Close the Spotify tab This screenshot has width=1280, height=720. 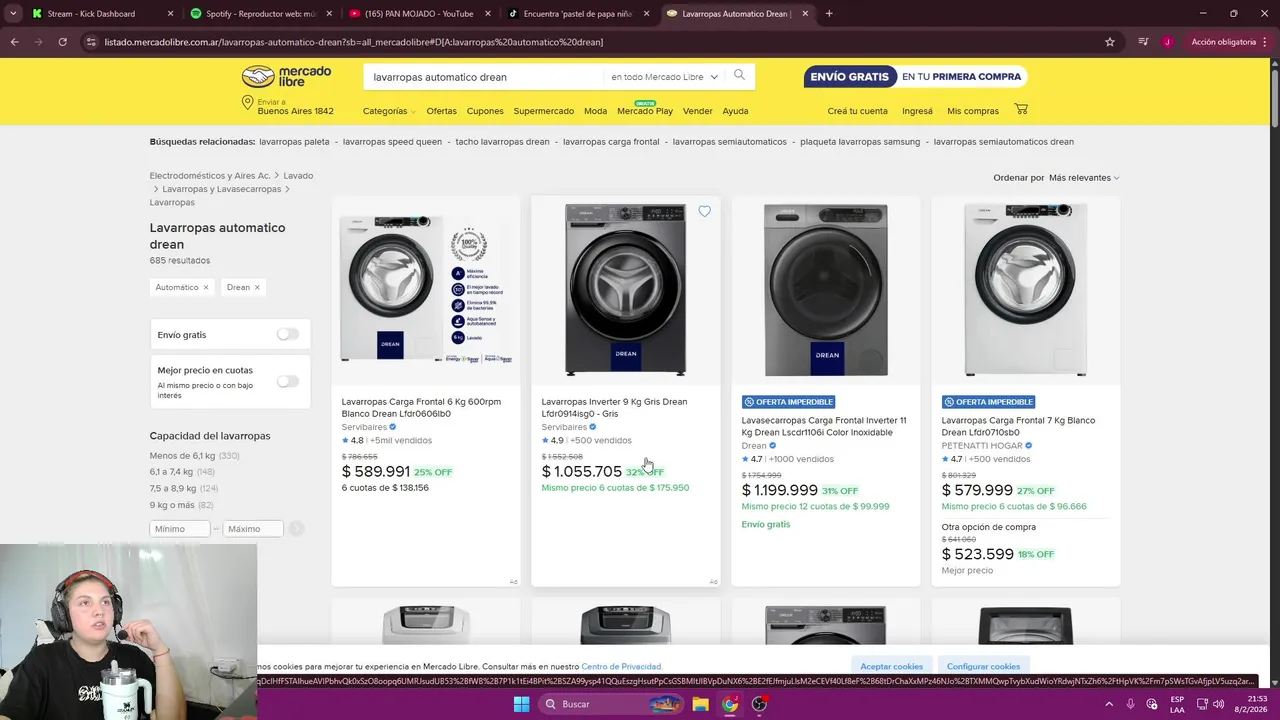(x=331, y=14)
